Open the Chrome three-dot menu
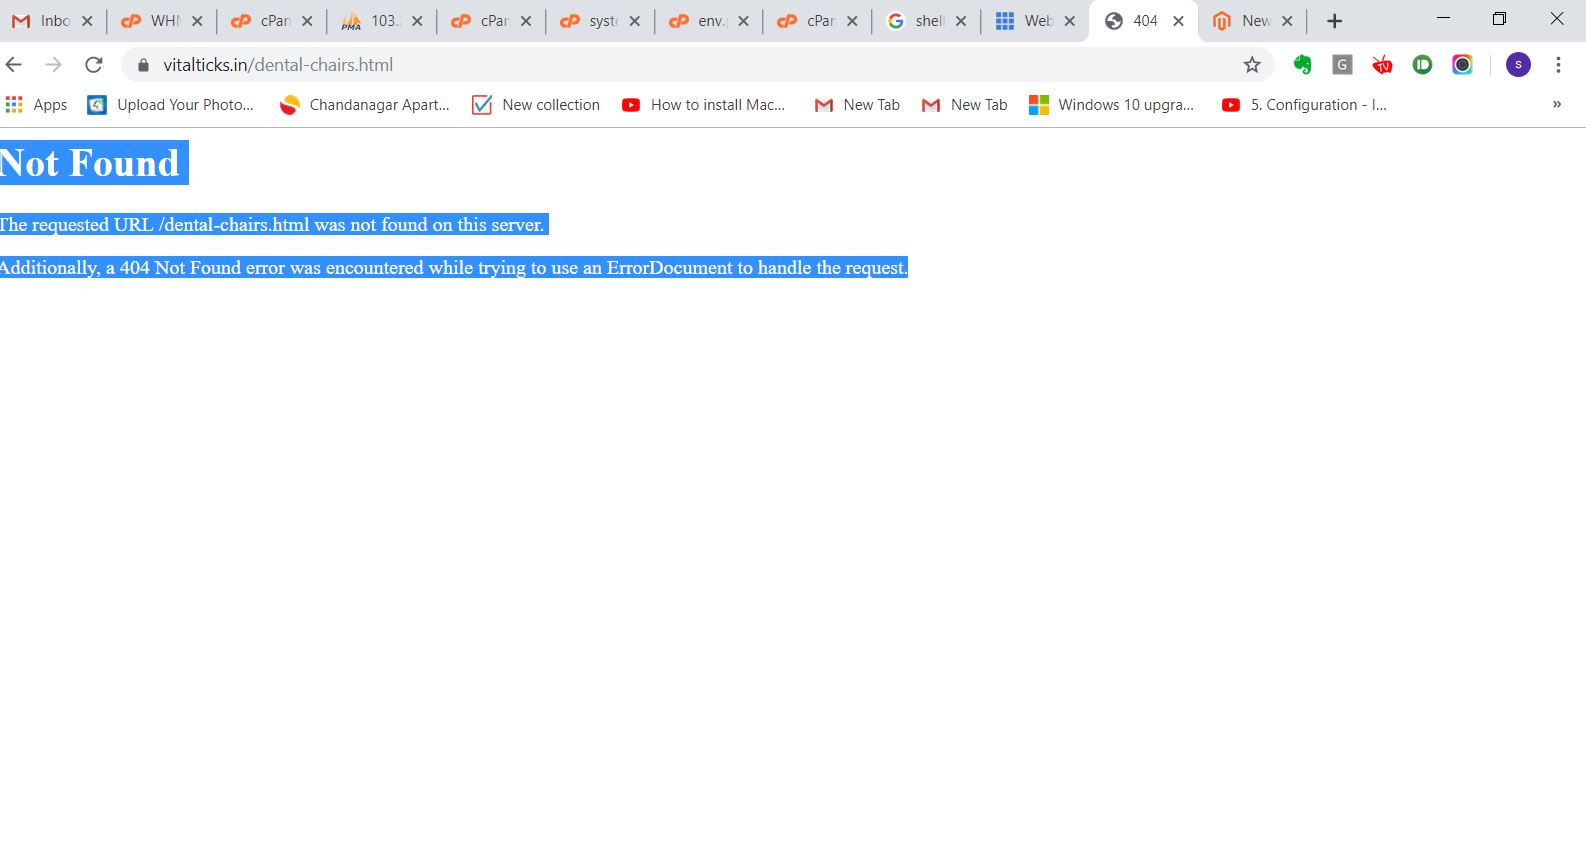Screen dimensions: 1586x848 (1558, 65)
